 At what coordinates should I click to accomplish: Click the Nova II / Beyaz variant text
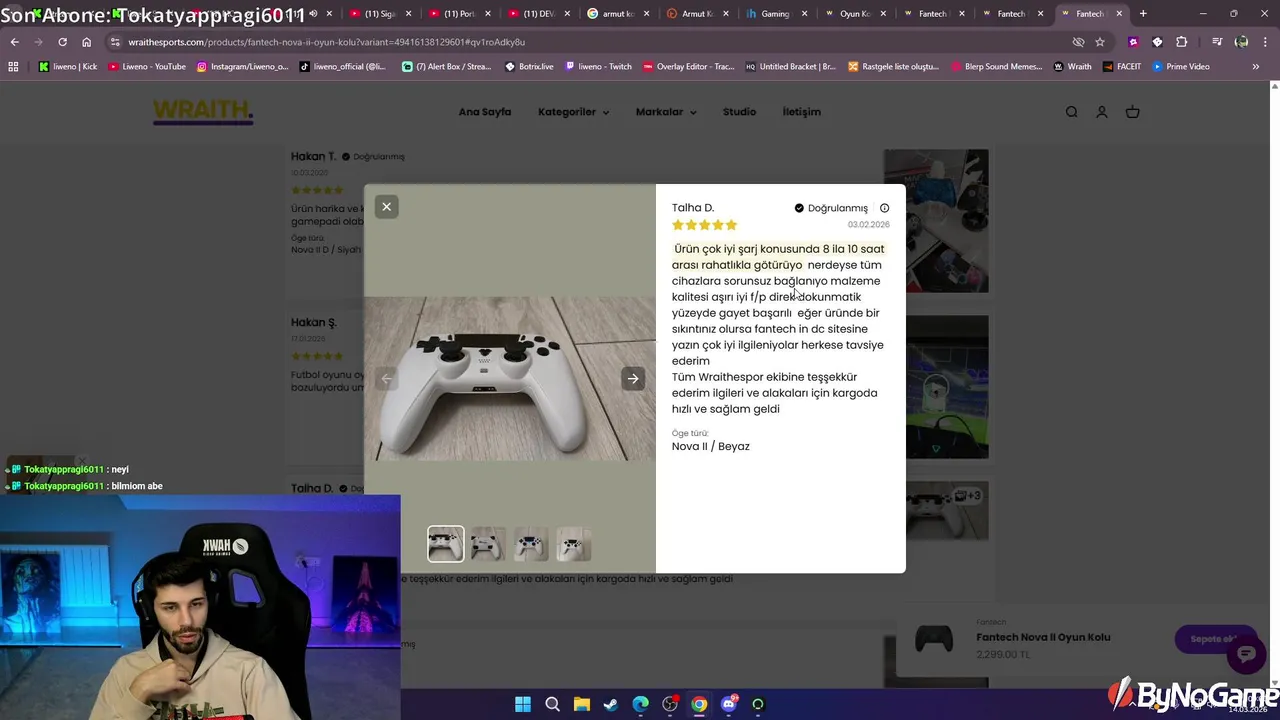tap(711, 446)
